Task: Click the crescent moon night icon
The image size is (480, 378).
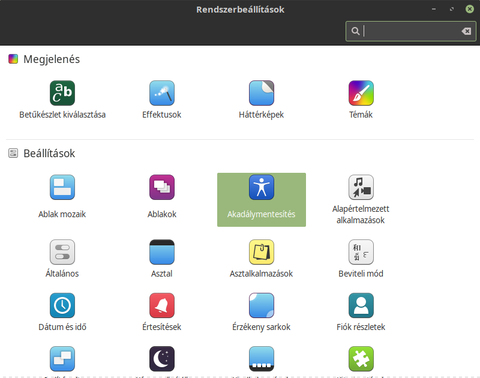Action: 162,359
